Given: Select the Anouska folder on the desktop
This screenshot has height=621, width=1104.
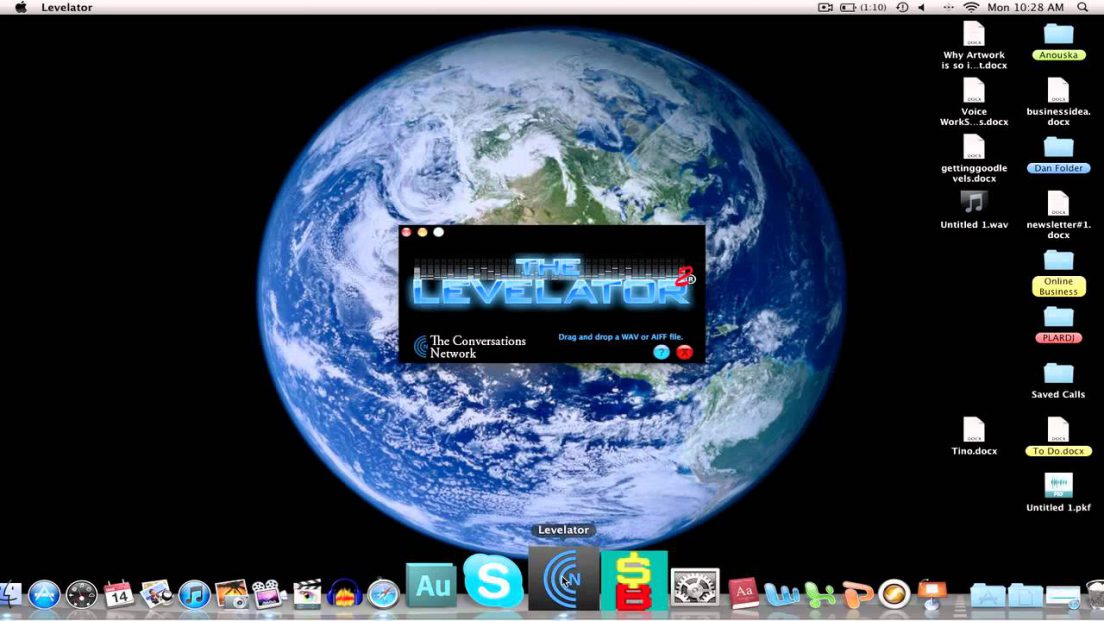Looking at the screenshot, I should (1058, 42).
